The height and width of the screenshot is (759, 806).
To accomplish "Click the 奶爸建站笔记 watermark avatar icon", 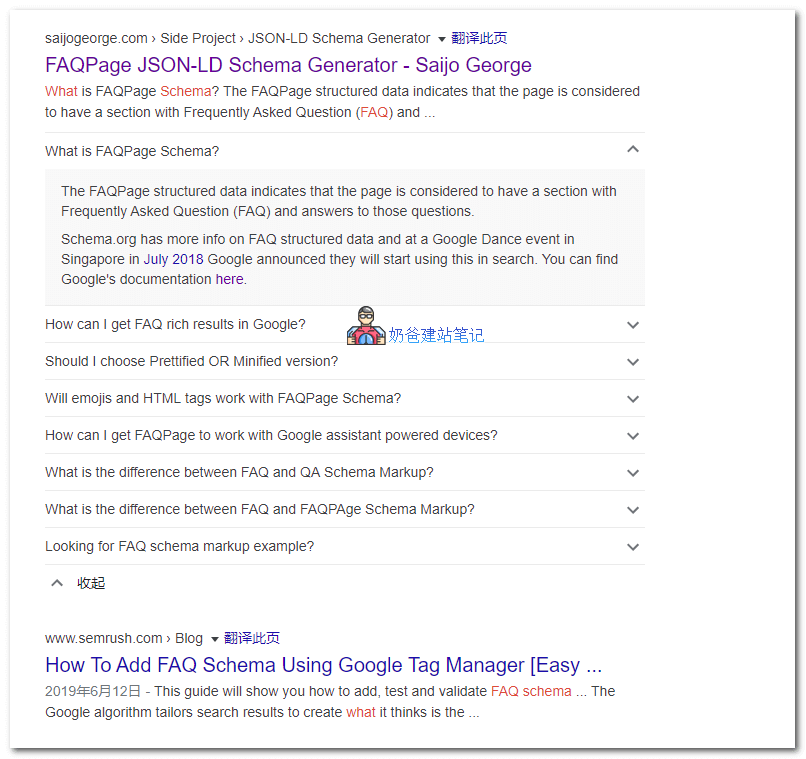I will tap(366, 327).
